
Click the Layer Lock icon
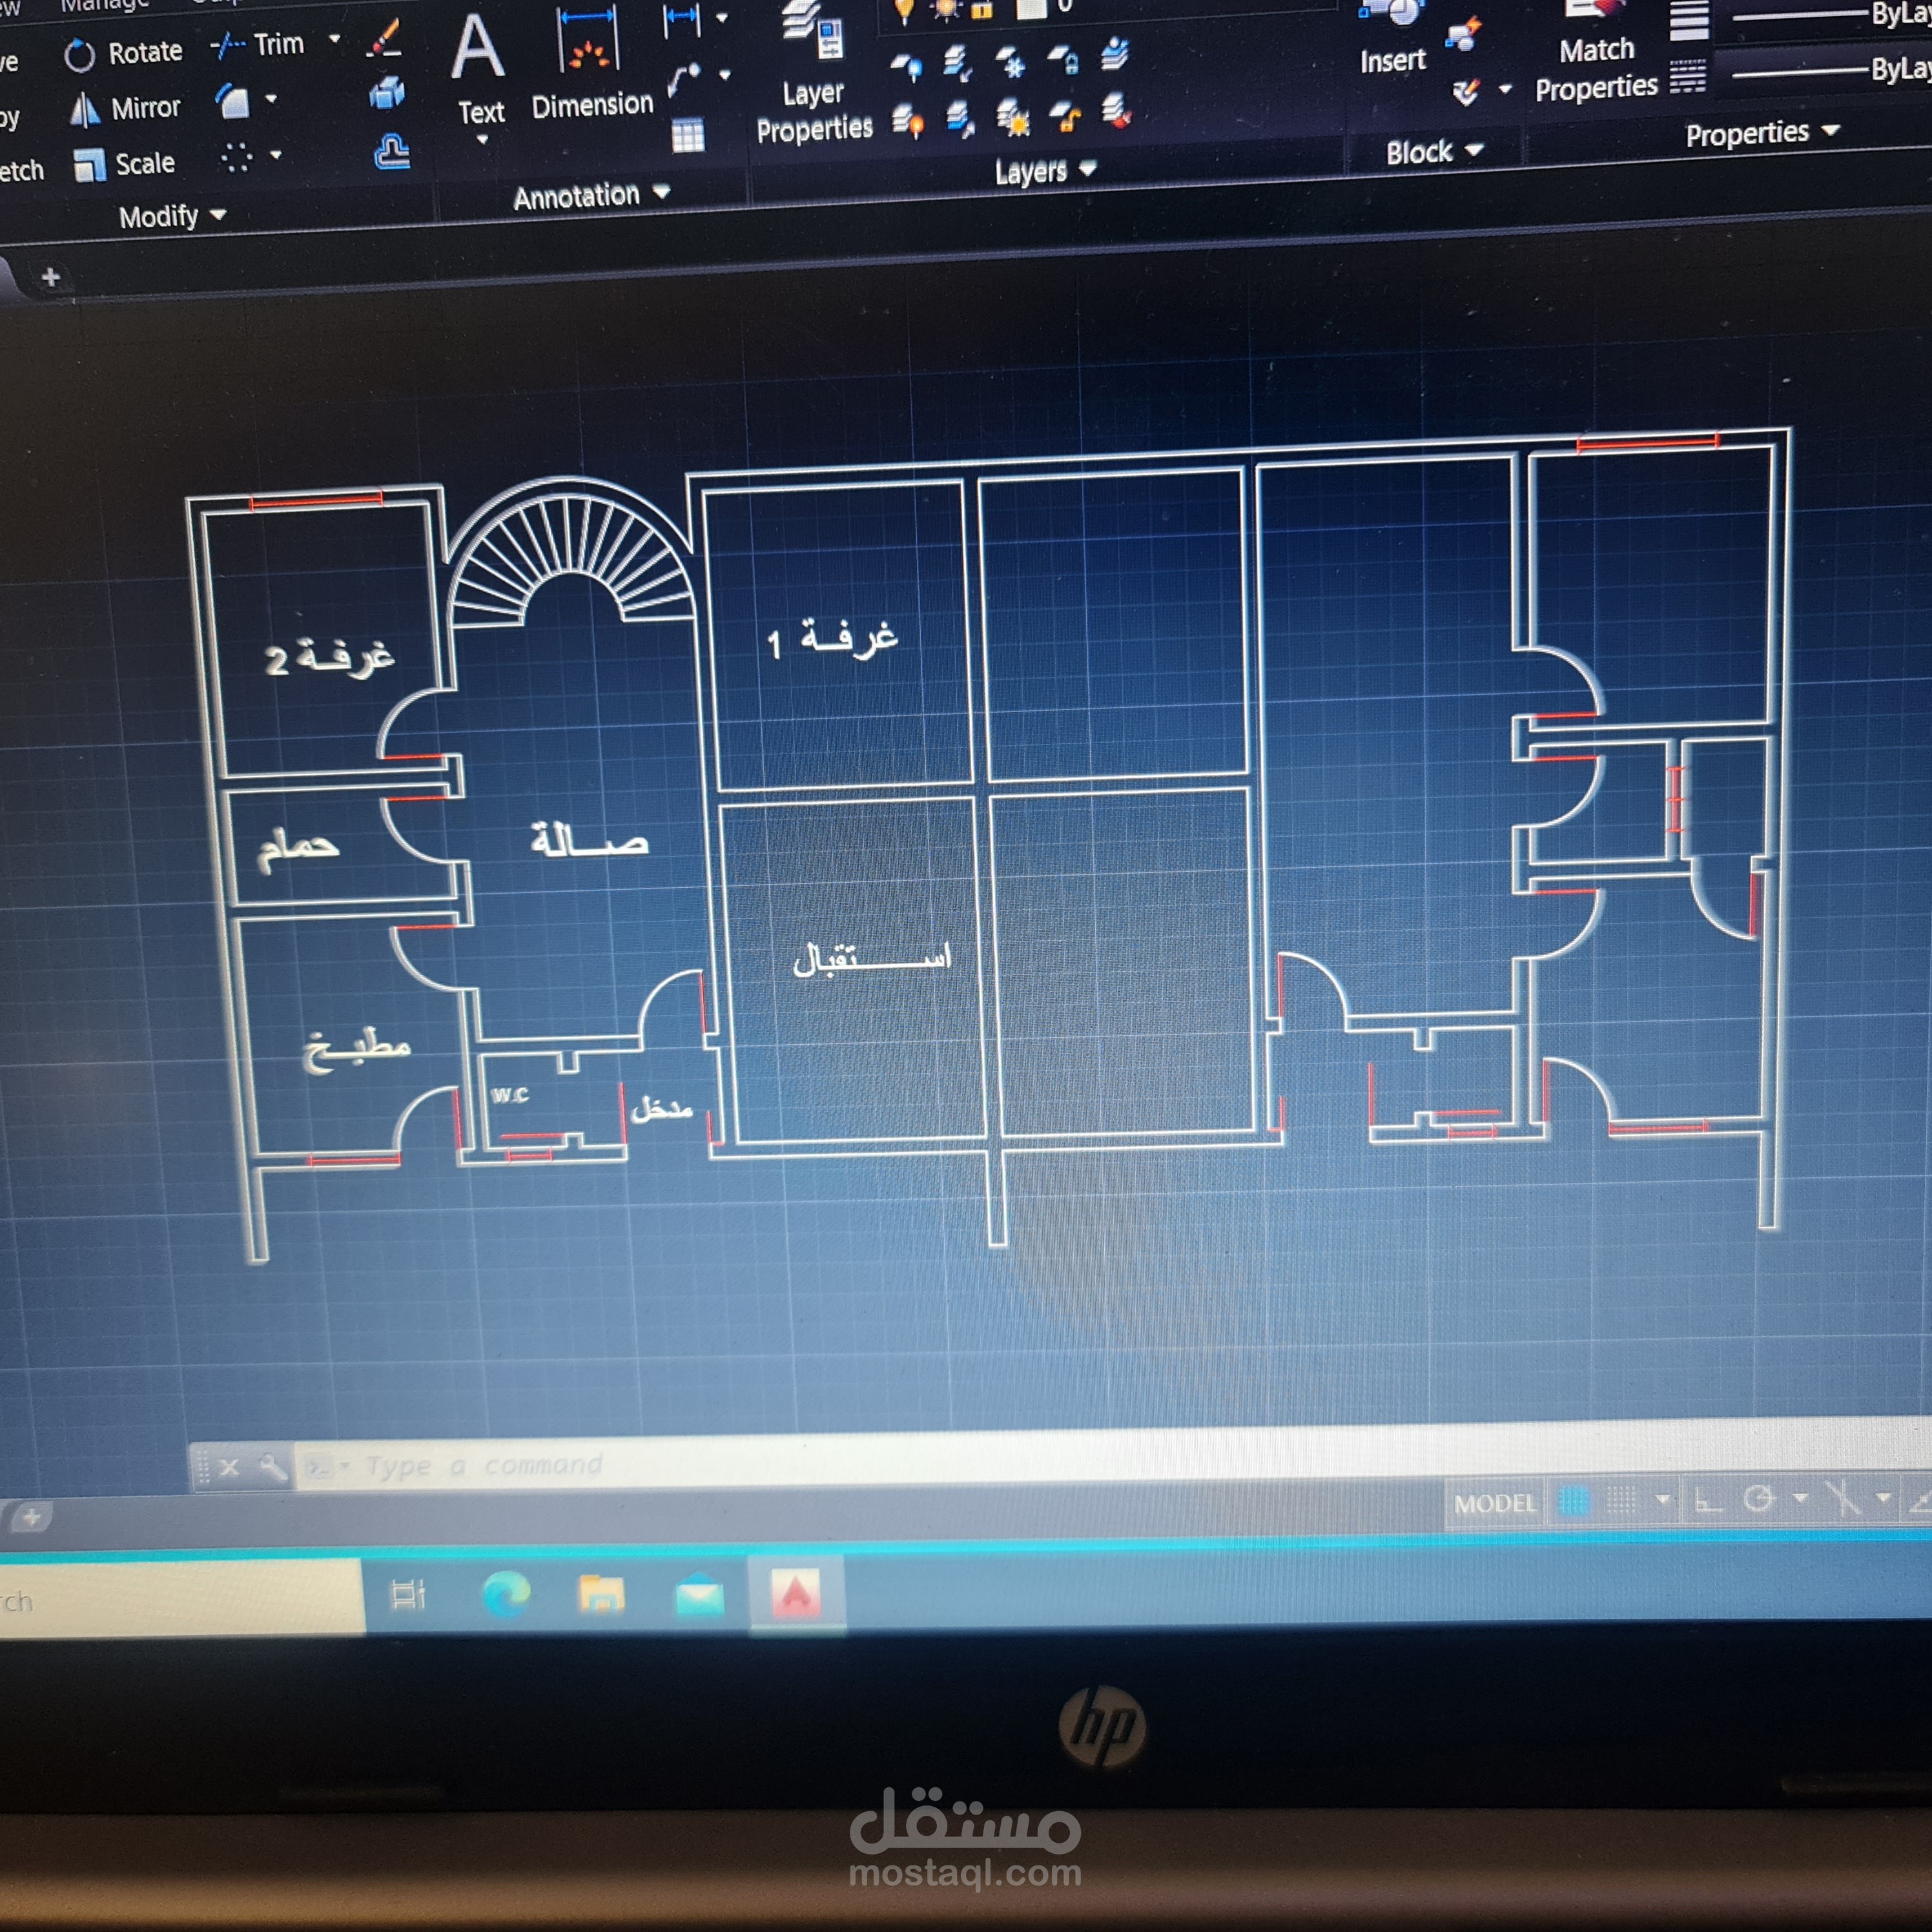(1064, 60)
